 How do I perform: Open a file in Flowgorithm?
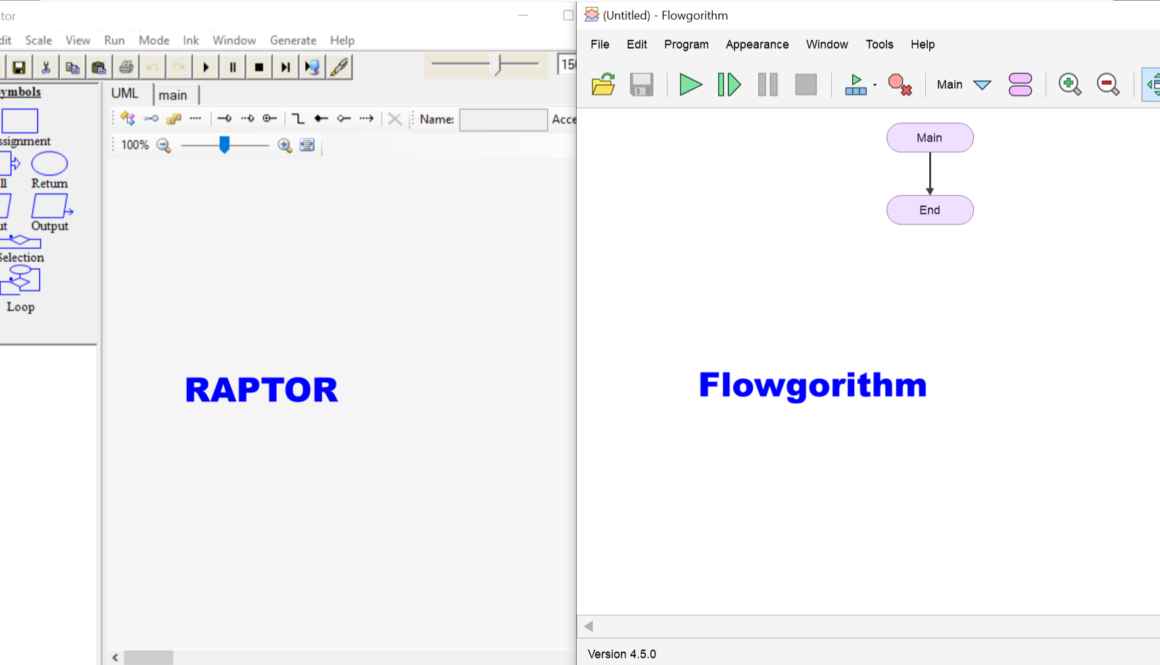pos(603,84)
